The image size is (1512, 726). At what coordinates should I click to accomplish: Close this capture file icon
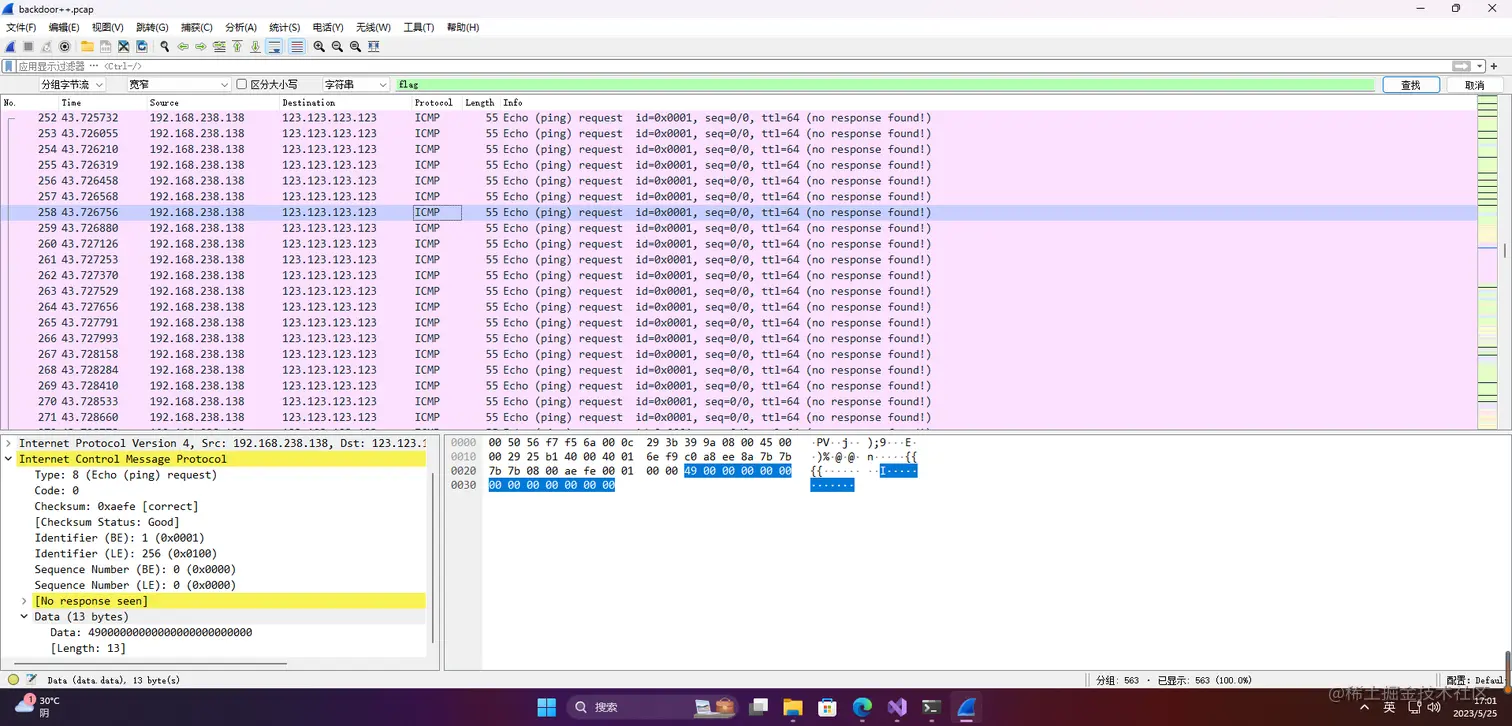[123, 47]
